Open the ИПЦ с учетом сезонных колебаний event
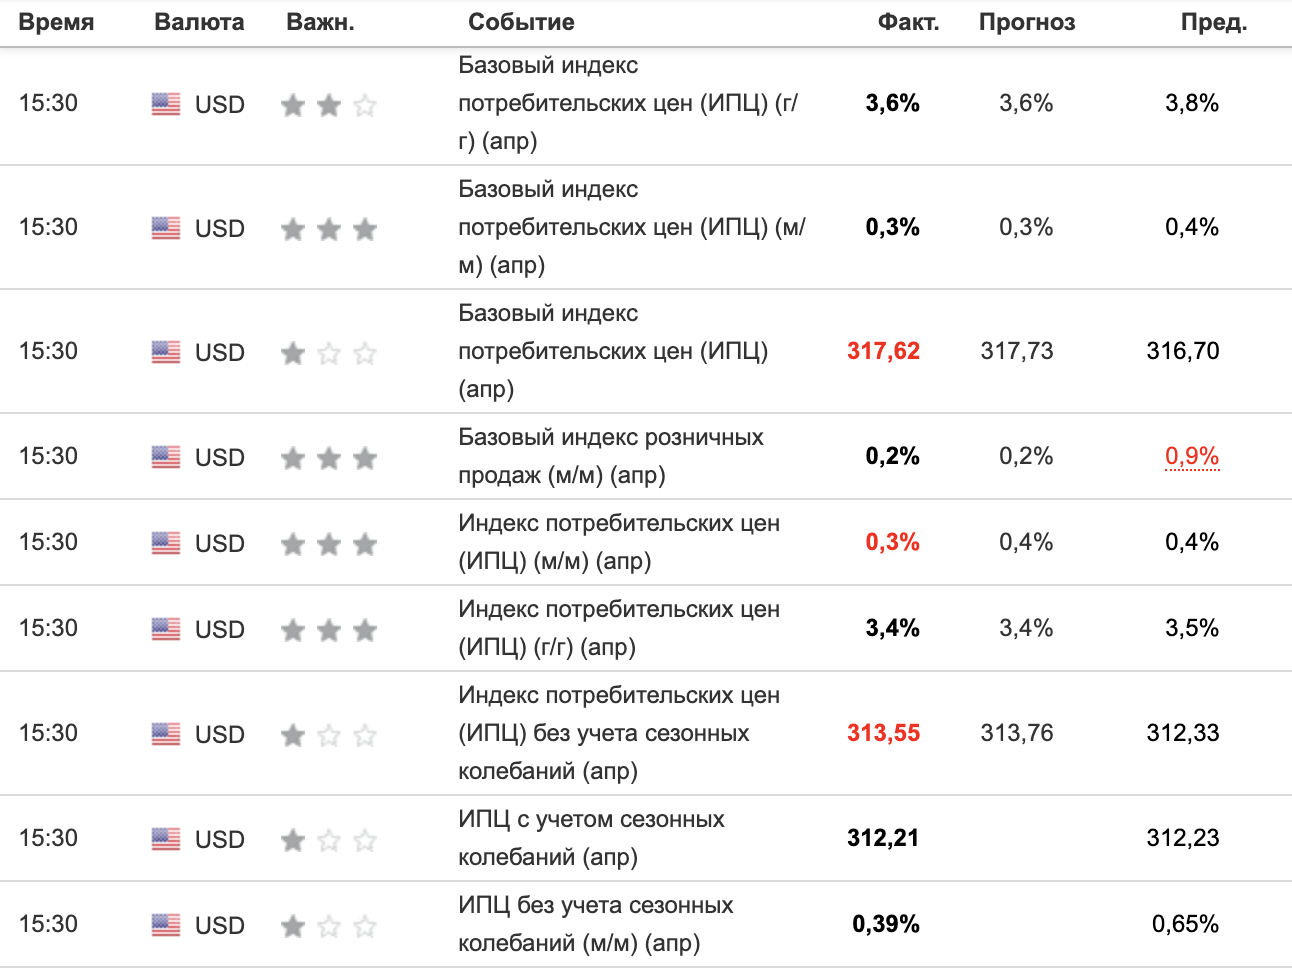 point(591,838)
